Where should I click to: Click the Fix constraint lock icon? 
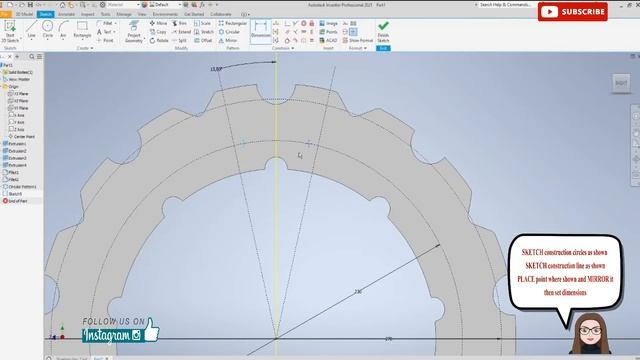pos(312,23)
